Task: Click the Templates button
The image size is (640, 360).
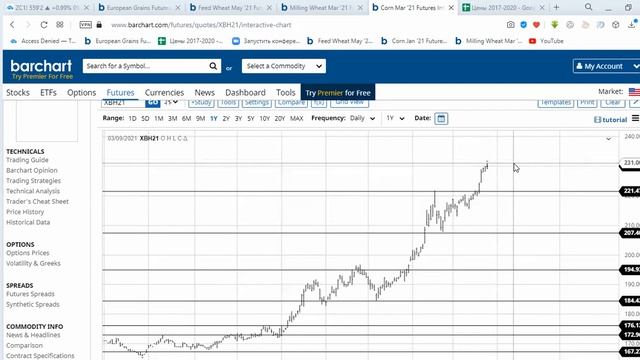Action: 556,103
